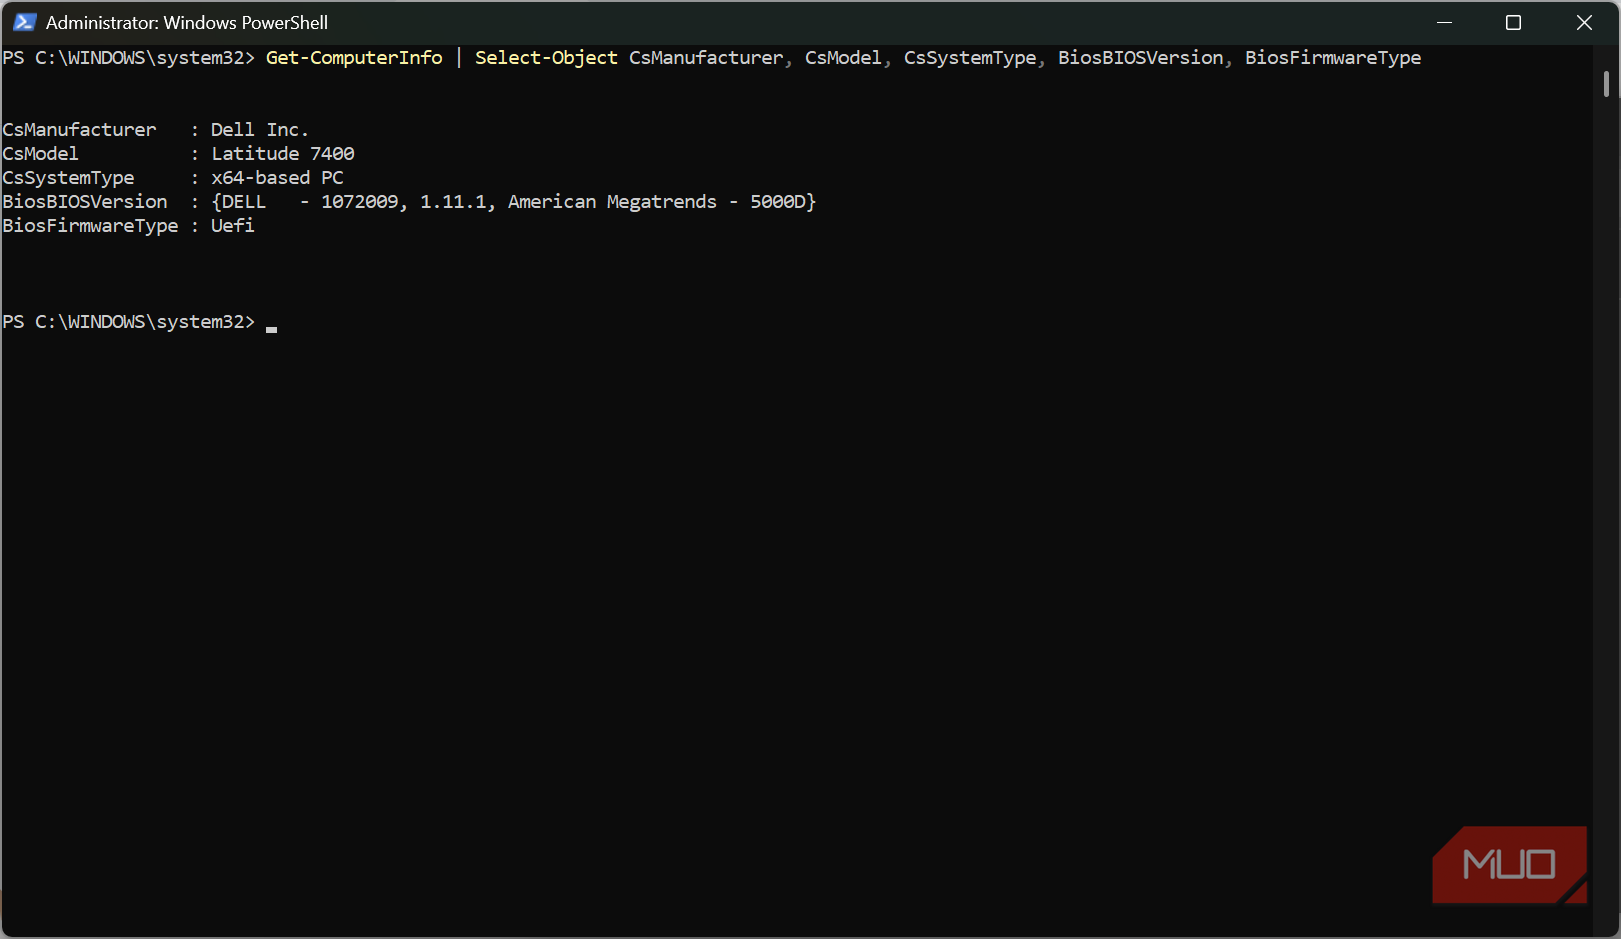
Task: Click the Select-Object cmdlet text
Action: click(546, 58)
